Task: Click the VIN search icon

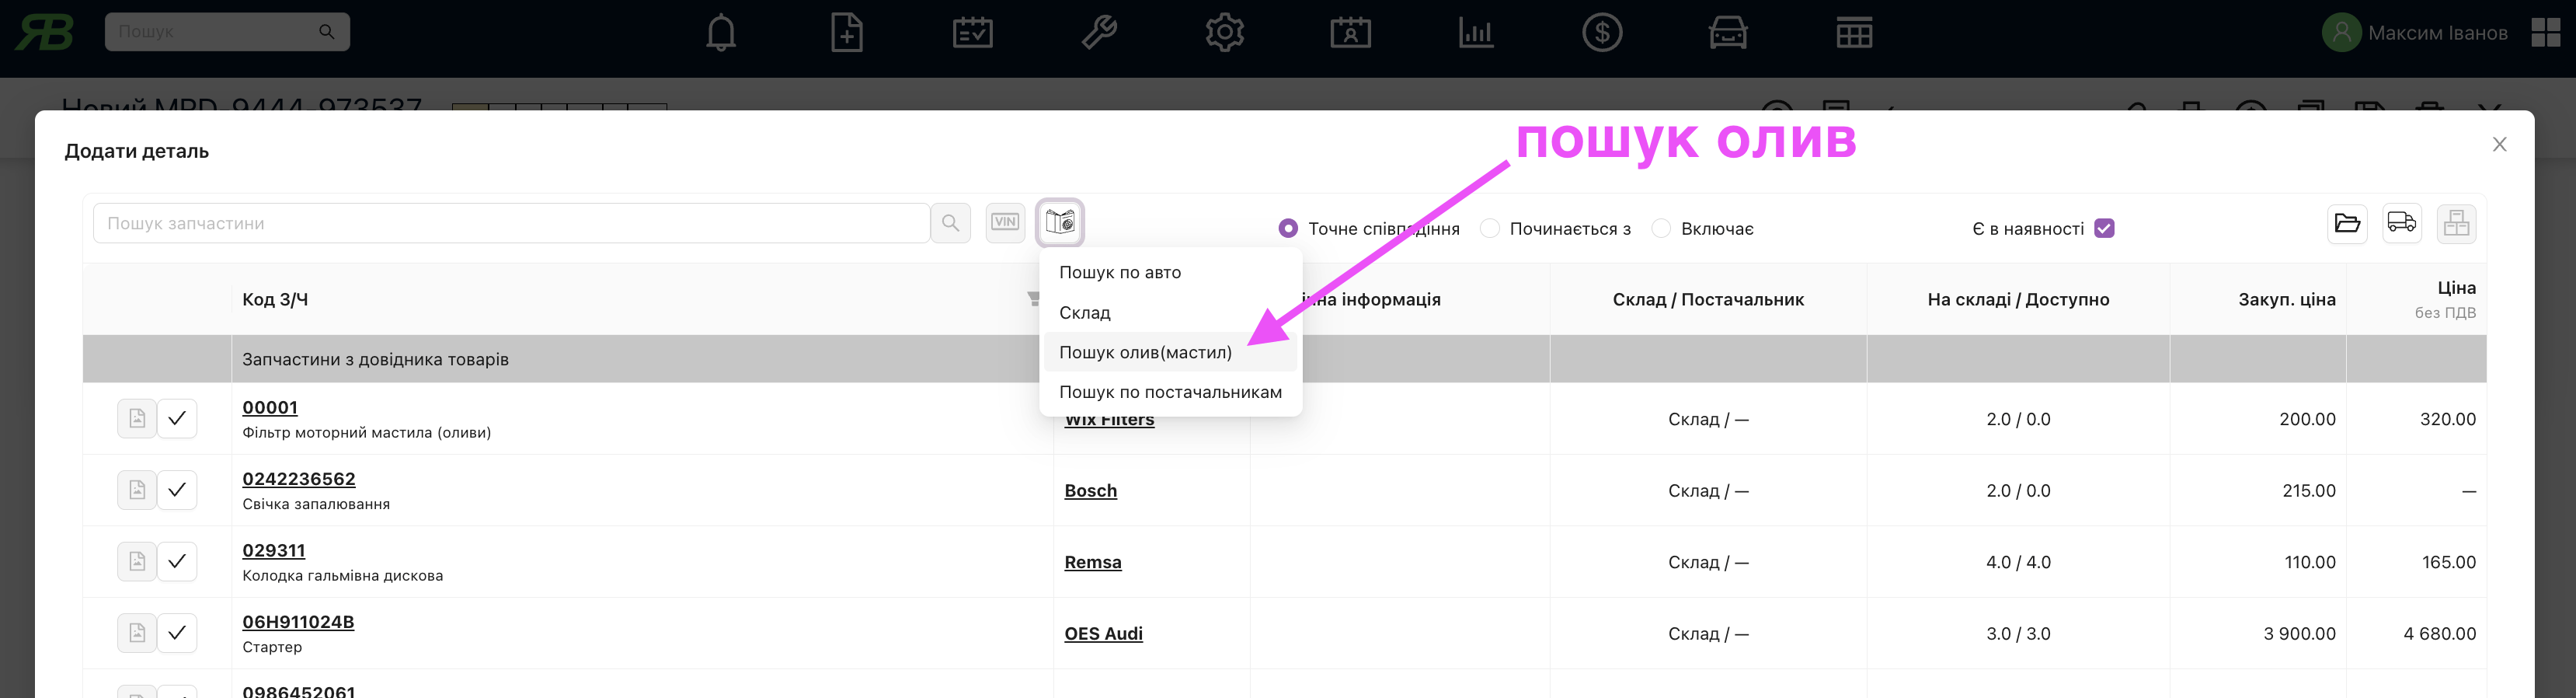Action: (1005, 223)
